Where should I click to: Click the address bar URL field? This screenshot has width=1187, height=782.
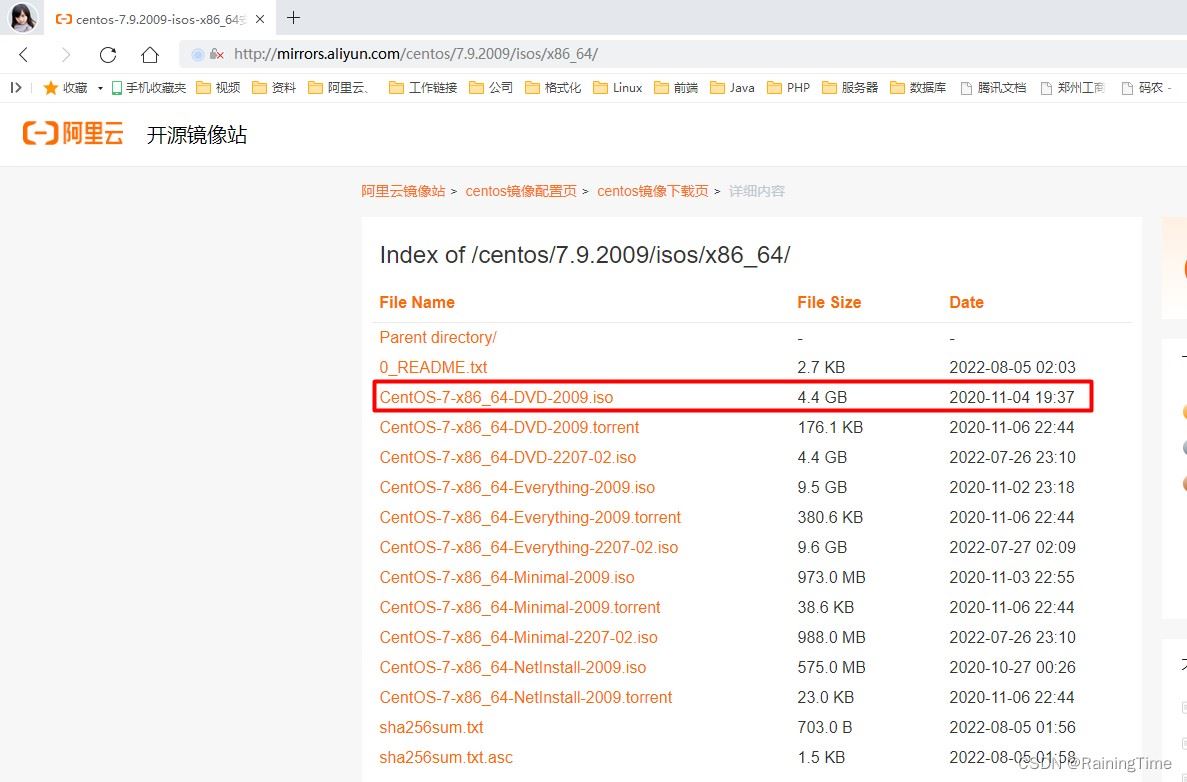coord(681,54)
